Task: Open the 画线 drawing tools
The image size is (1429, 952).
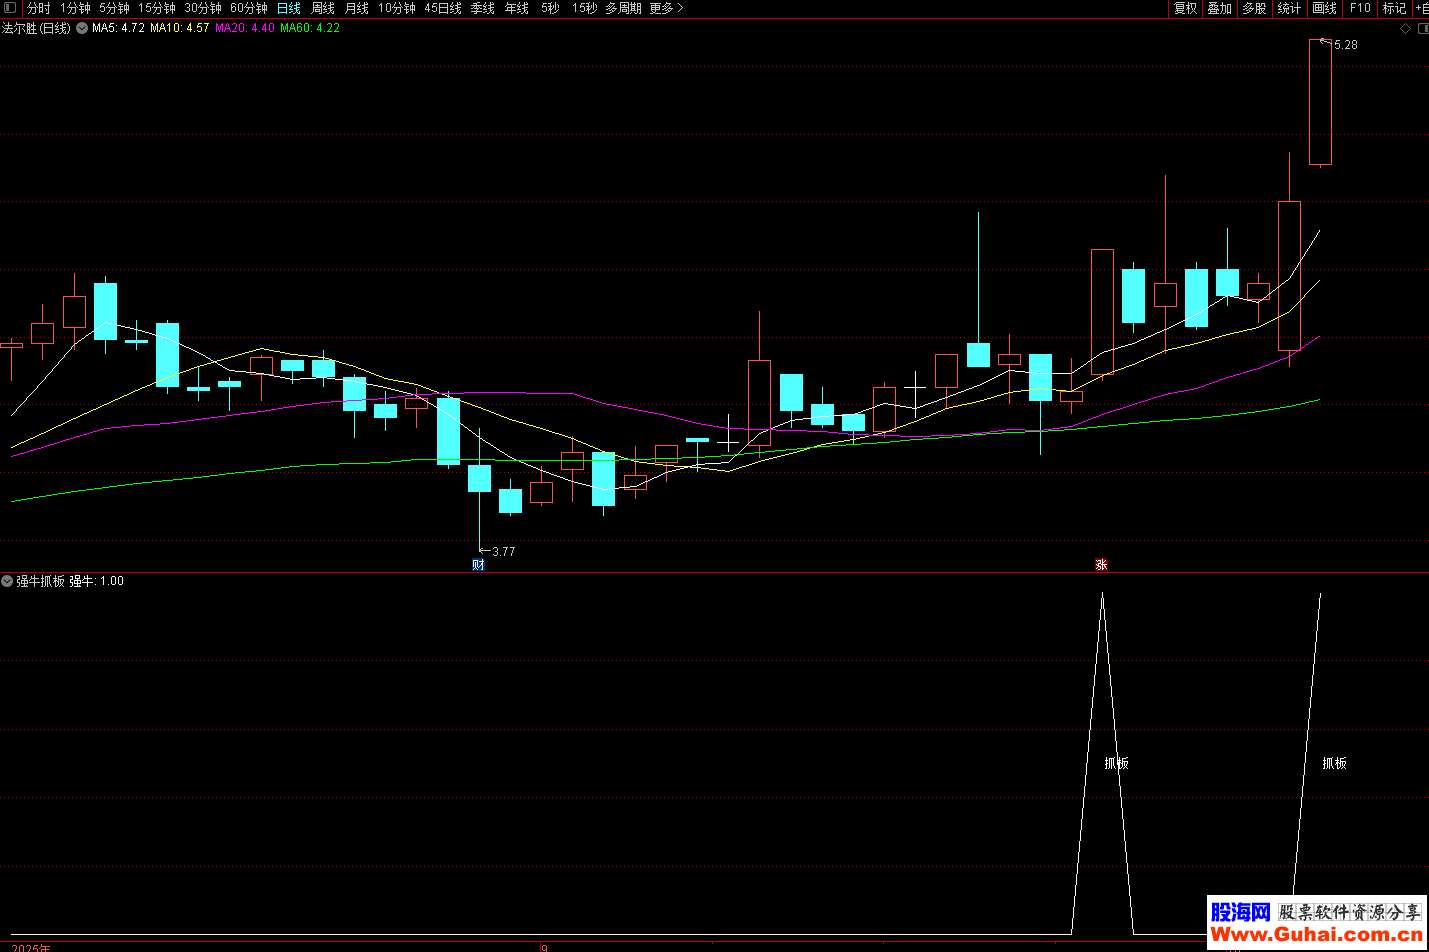Action: click(x=1324, y=8)
